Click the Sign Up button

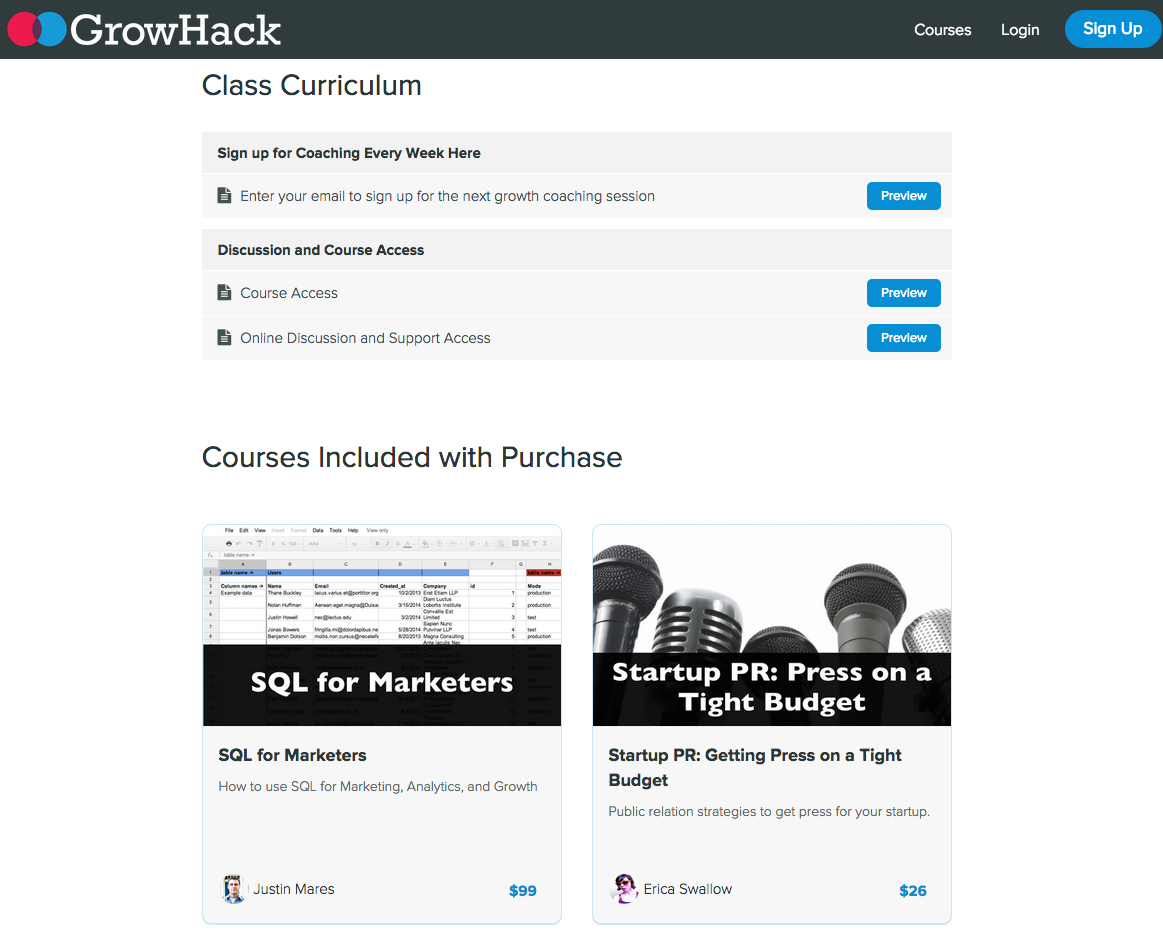click(x=1112, y=29)
